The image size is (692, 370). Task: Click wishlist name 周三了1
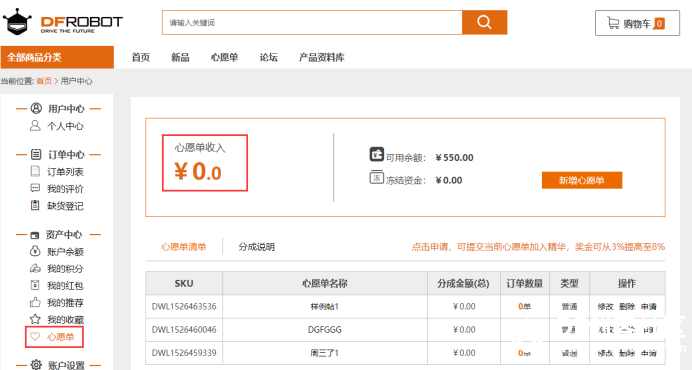[325, 353]
